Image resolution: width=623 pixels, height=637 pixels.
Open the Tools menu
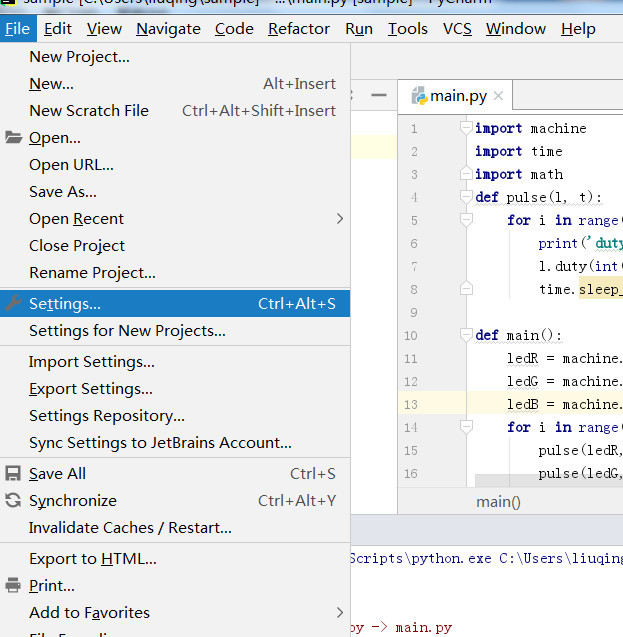408,29
